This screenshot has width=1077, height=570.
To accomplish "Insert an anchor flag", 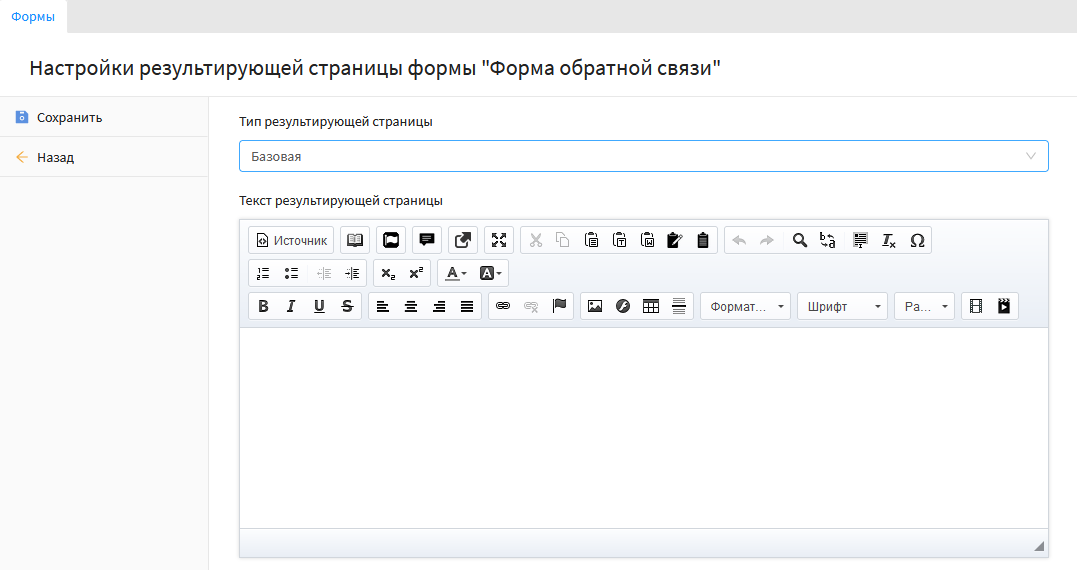I will point(559,306).
